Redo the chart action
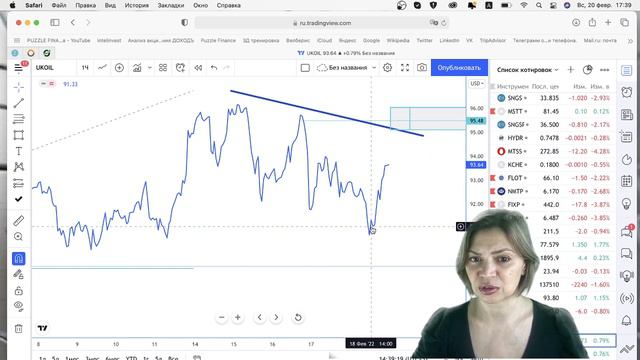Image resolution: width=640 pixels, height=360 pixels. [x=227, y=68]
